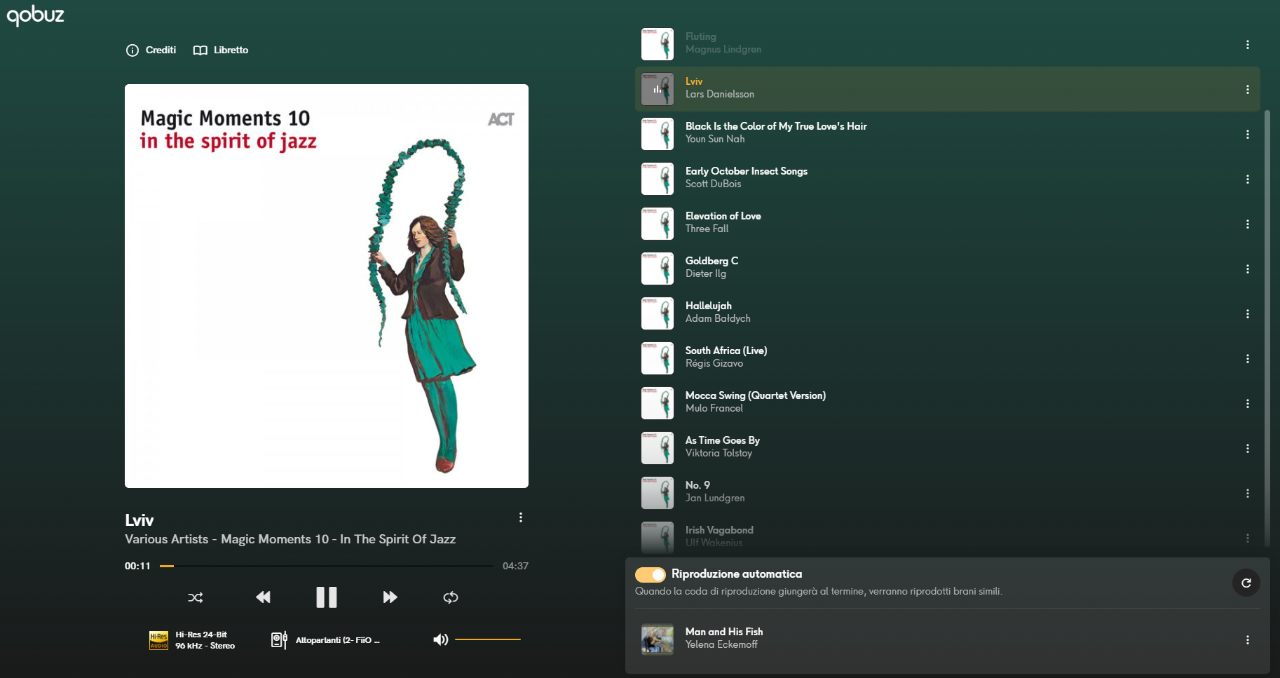Open options for Elevation of Love
This screenshot has width=1280, height=678.
[x=1247, y=224]
